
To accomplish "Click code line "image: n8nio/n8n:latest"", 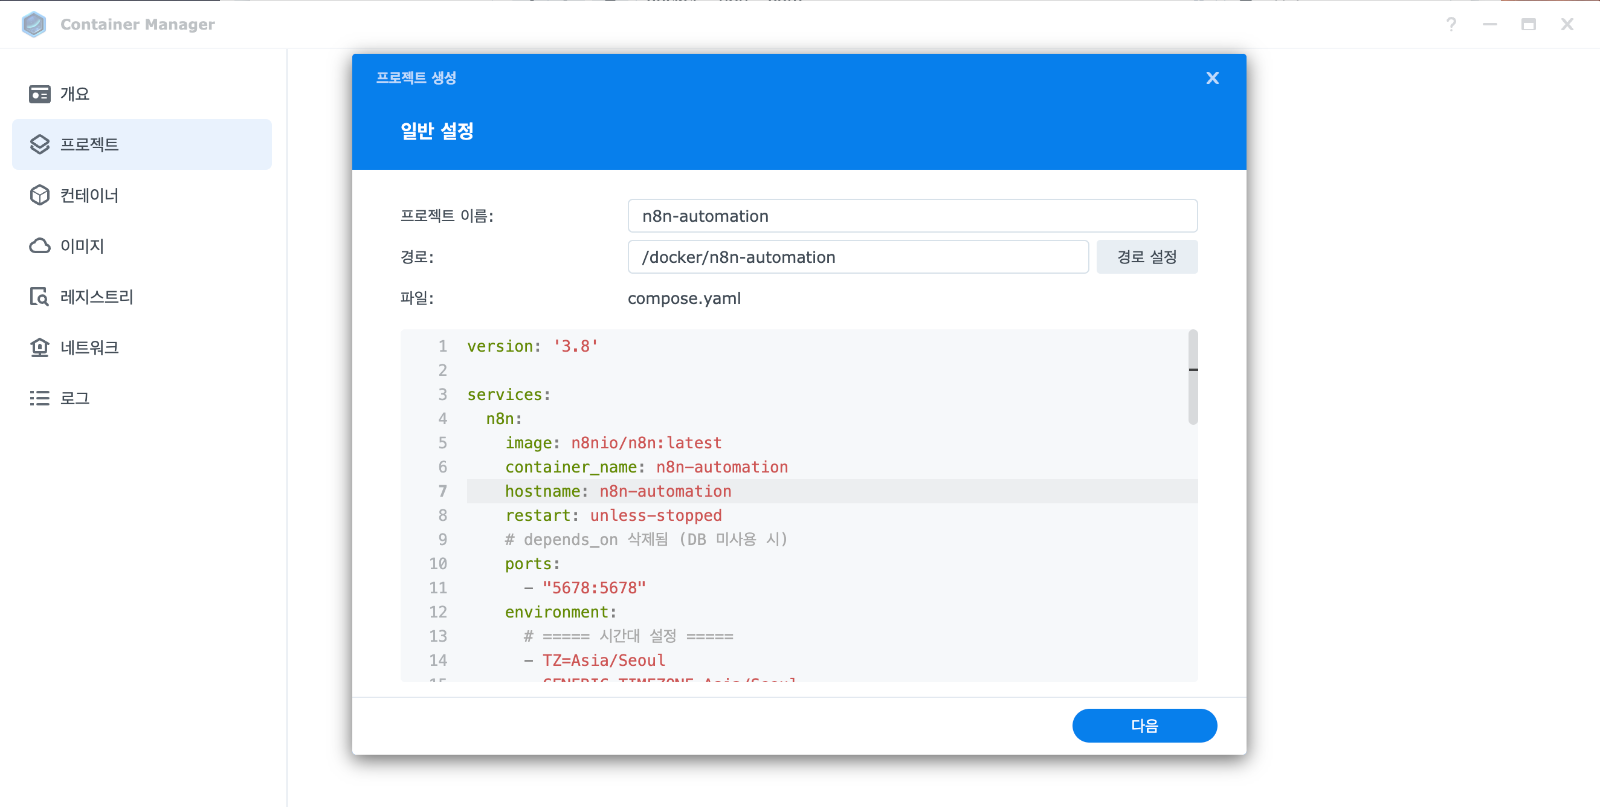I will [x=613, y=443].
